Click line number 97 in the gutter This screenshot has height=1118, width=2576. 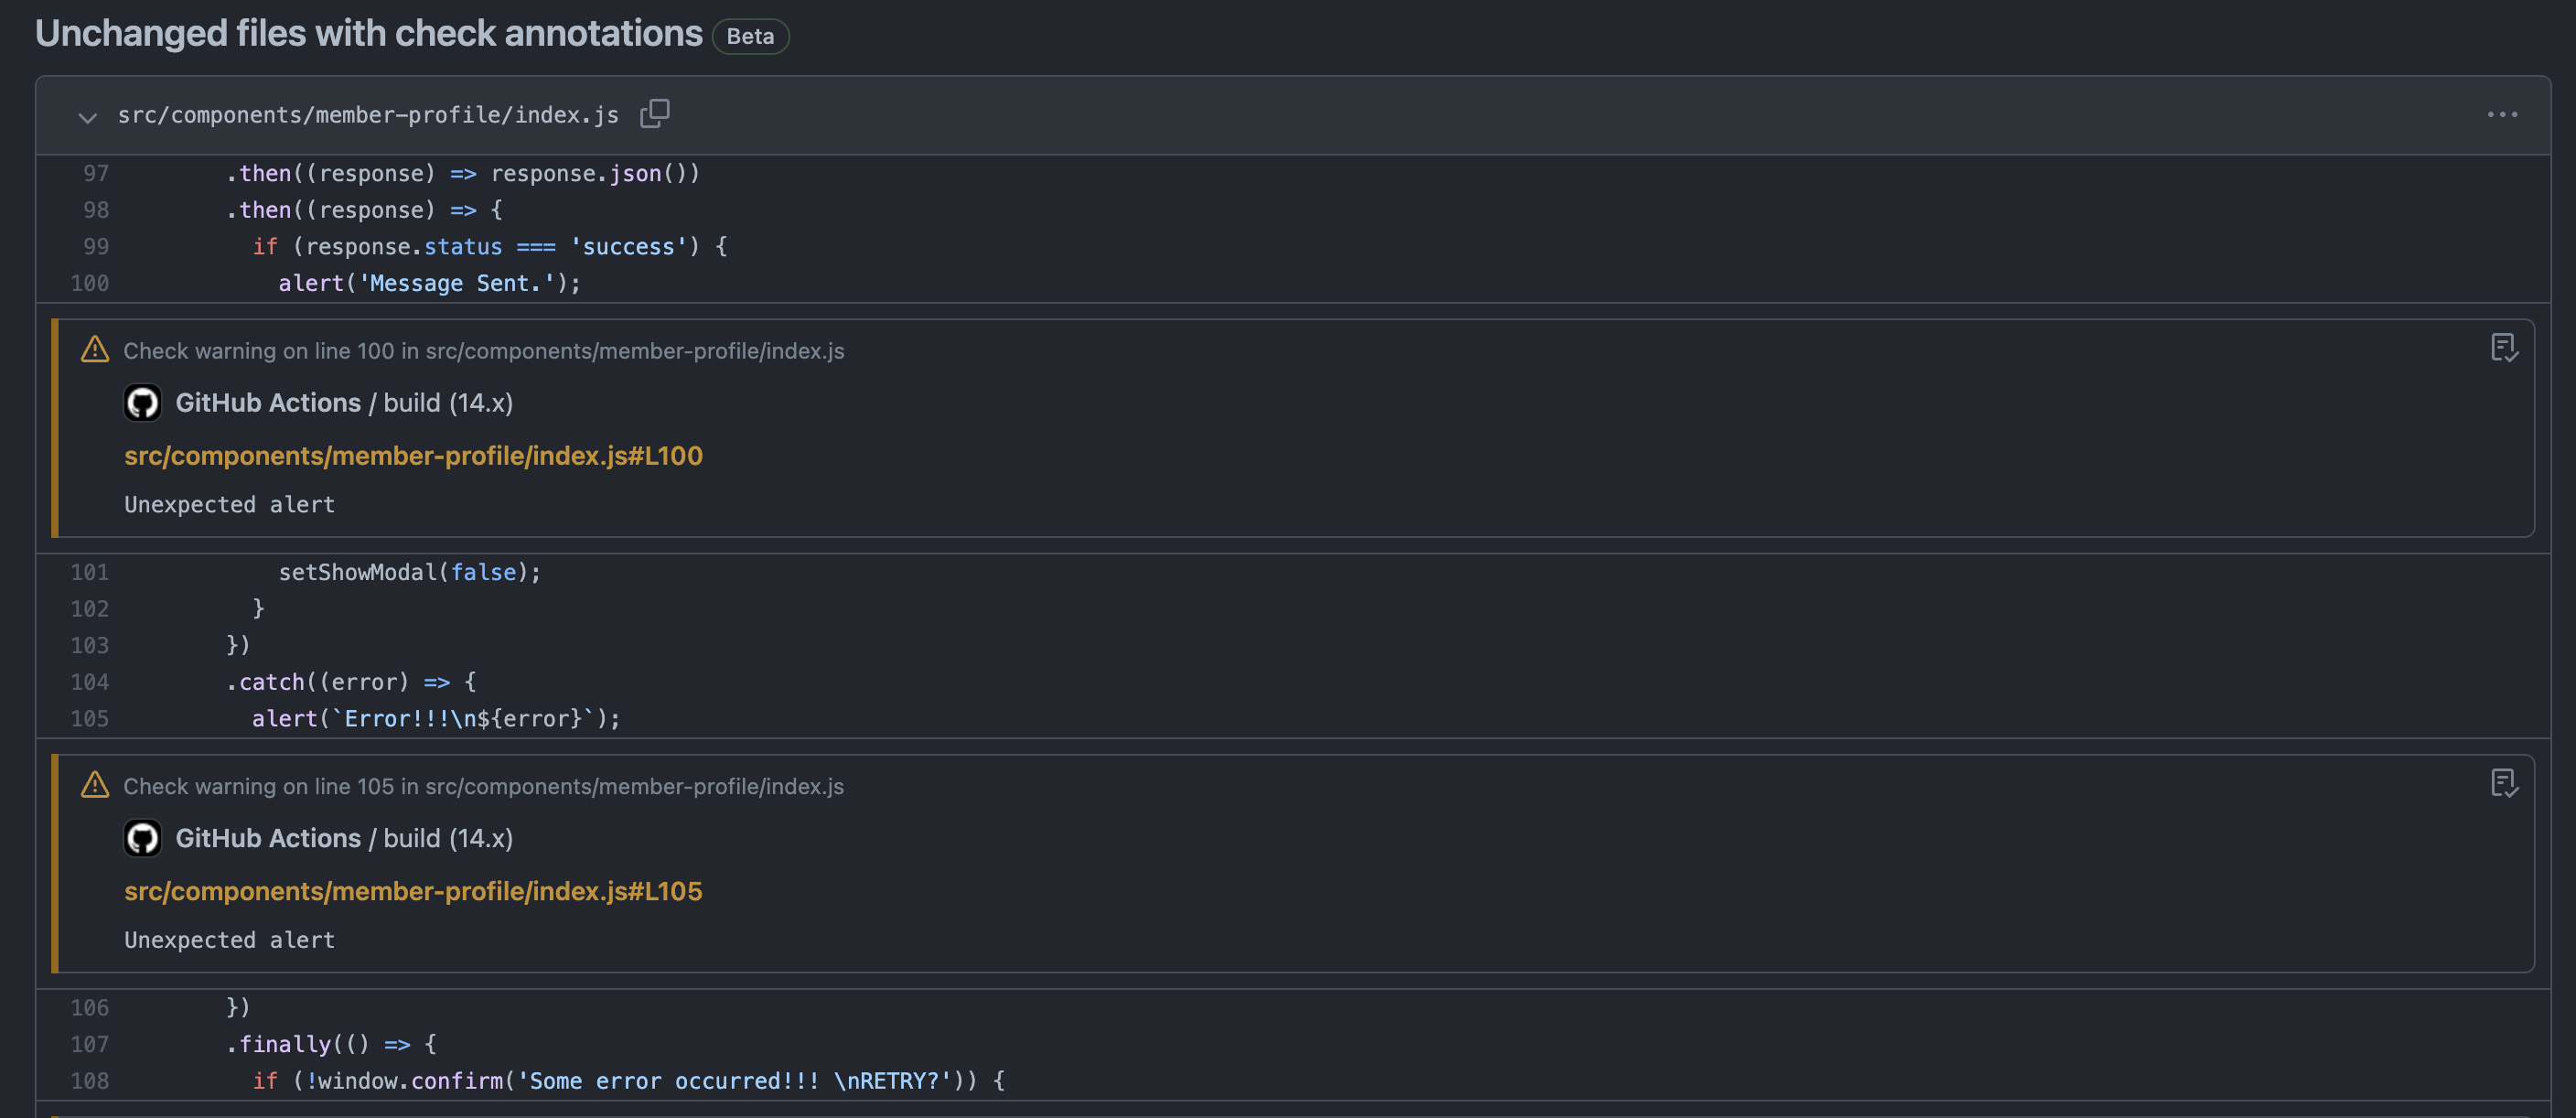coord(95,172)
